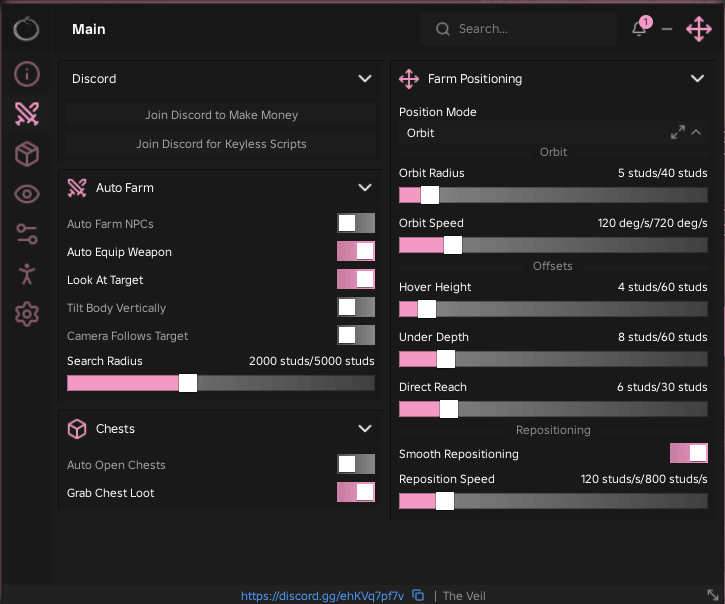Click the pink move arrows icon at the top right

pyautogui.click(x=699, y=29)
